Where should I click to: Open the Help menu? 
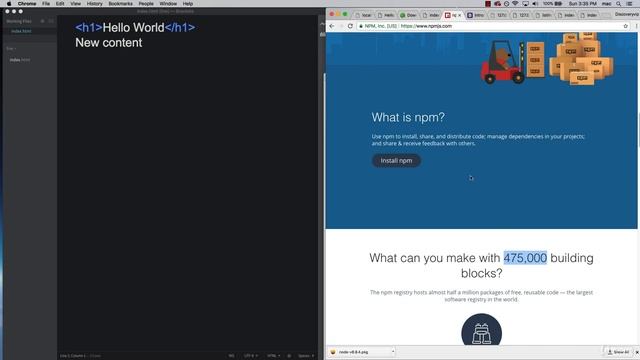click(188, 4)
